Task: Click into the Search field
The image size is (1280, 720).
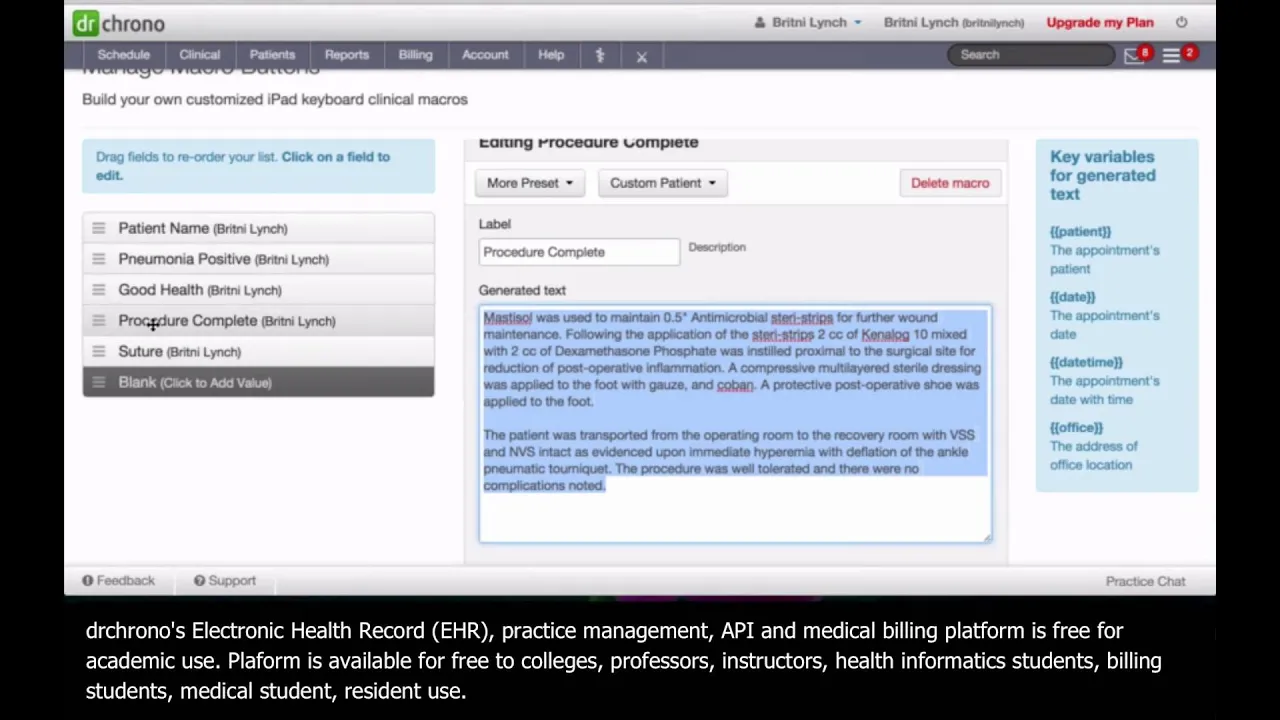Action: 1032,55
